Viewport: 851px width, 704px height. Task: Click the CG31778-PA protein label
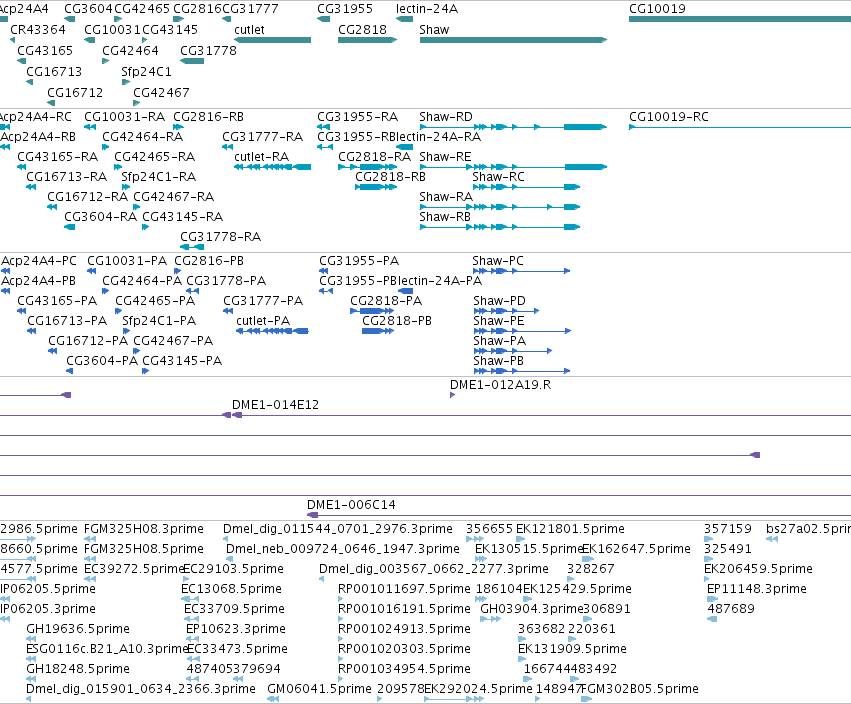(x=226, y=281)
